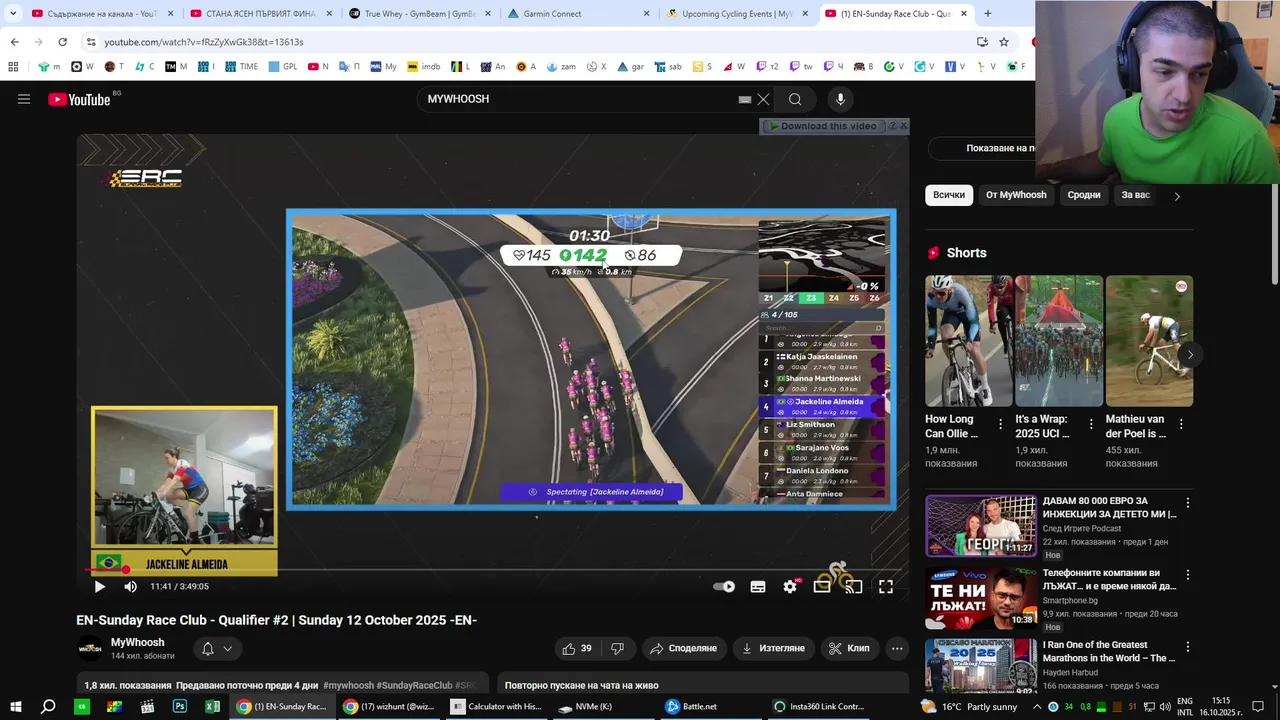
Task: Open the TIME bookmark
Action: coord(241,67)
